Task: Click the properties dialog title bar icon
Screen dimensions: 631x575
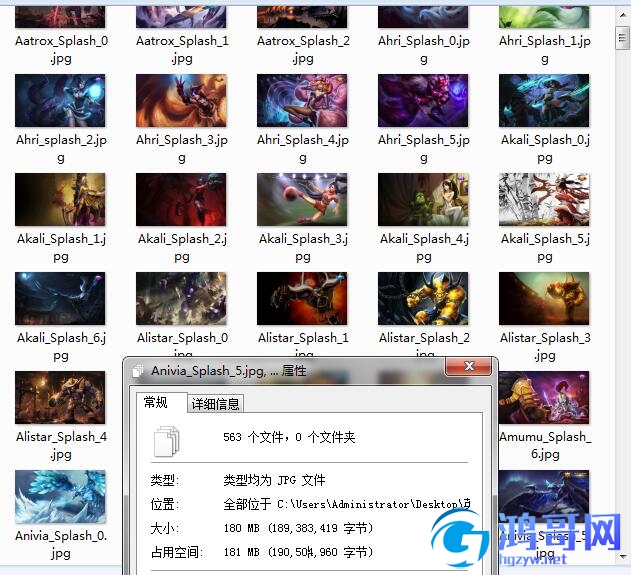Action: click(x=138, y=371)
